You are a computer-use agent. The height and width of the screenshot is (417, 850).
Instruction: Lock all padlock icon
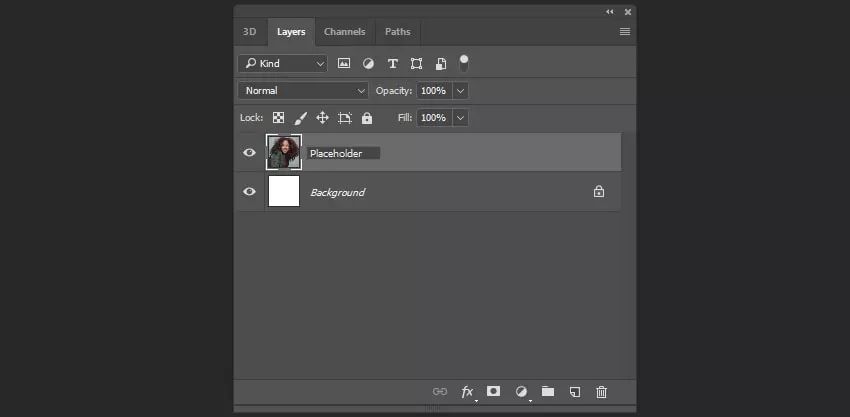coord(367,118)
